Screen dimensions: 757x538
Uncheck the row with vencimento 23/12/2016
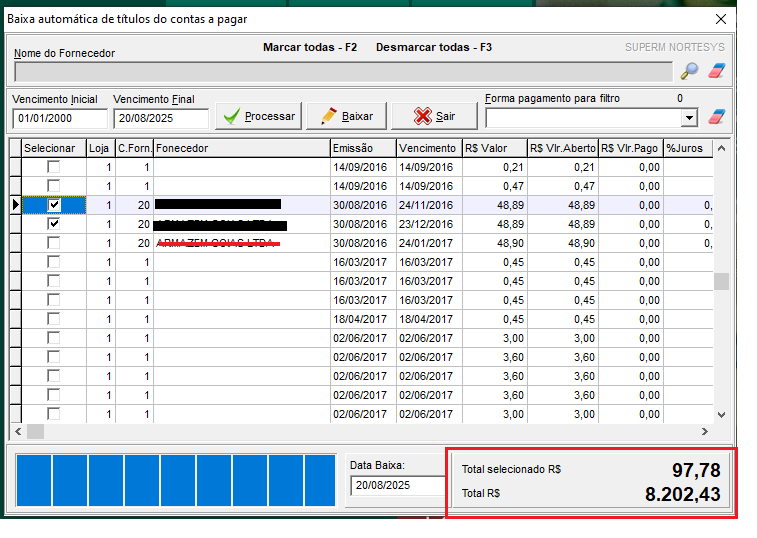click(54, 224)
